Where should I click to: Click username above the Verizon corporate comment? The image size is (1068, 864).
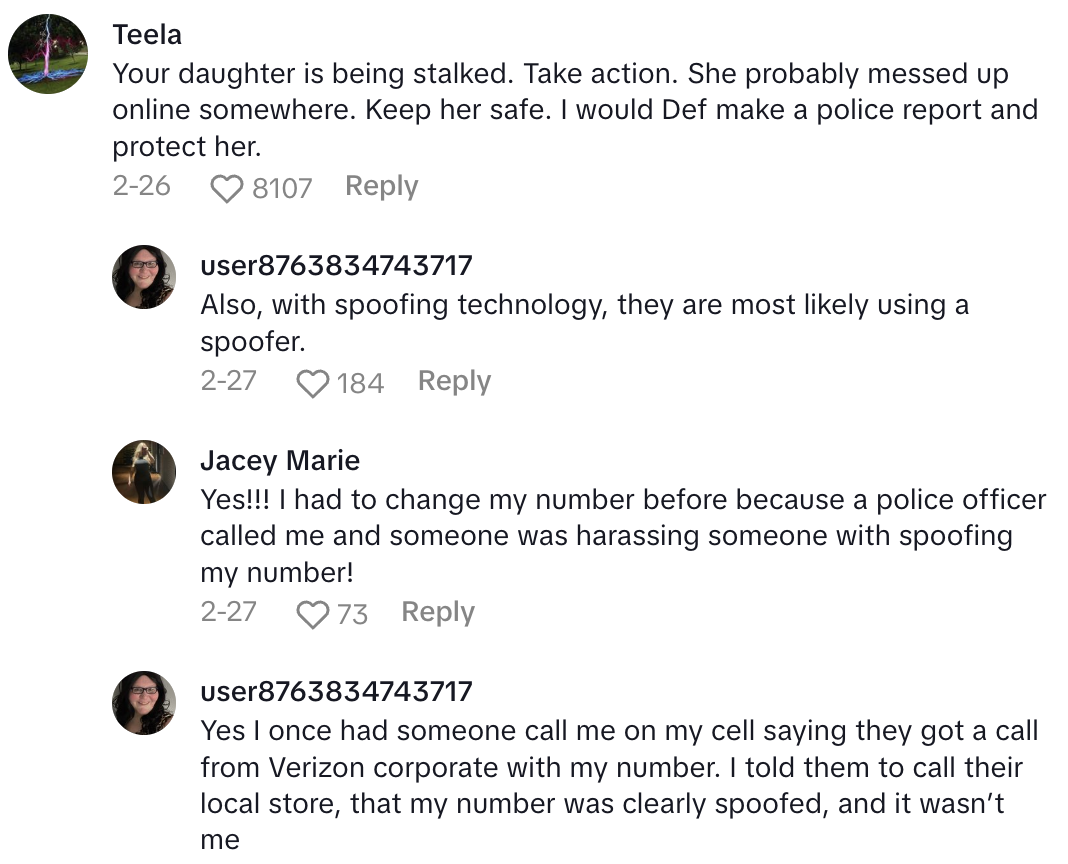point(336,691)
